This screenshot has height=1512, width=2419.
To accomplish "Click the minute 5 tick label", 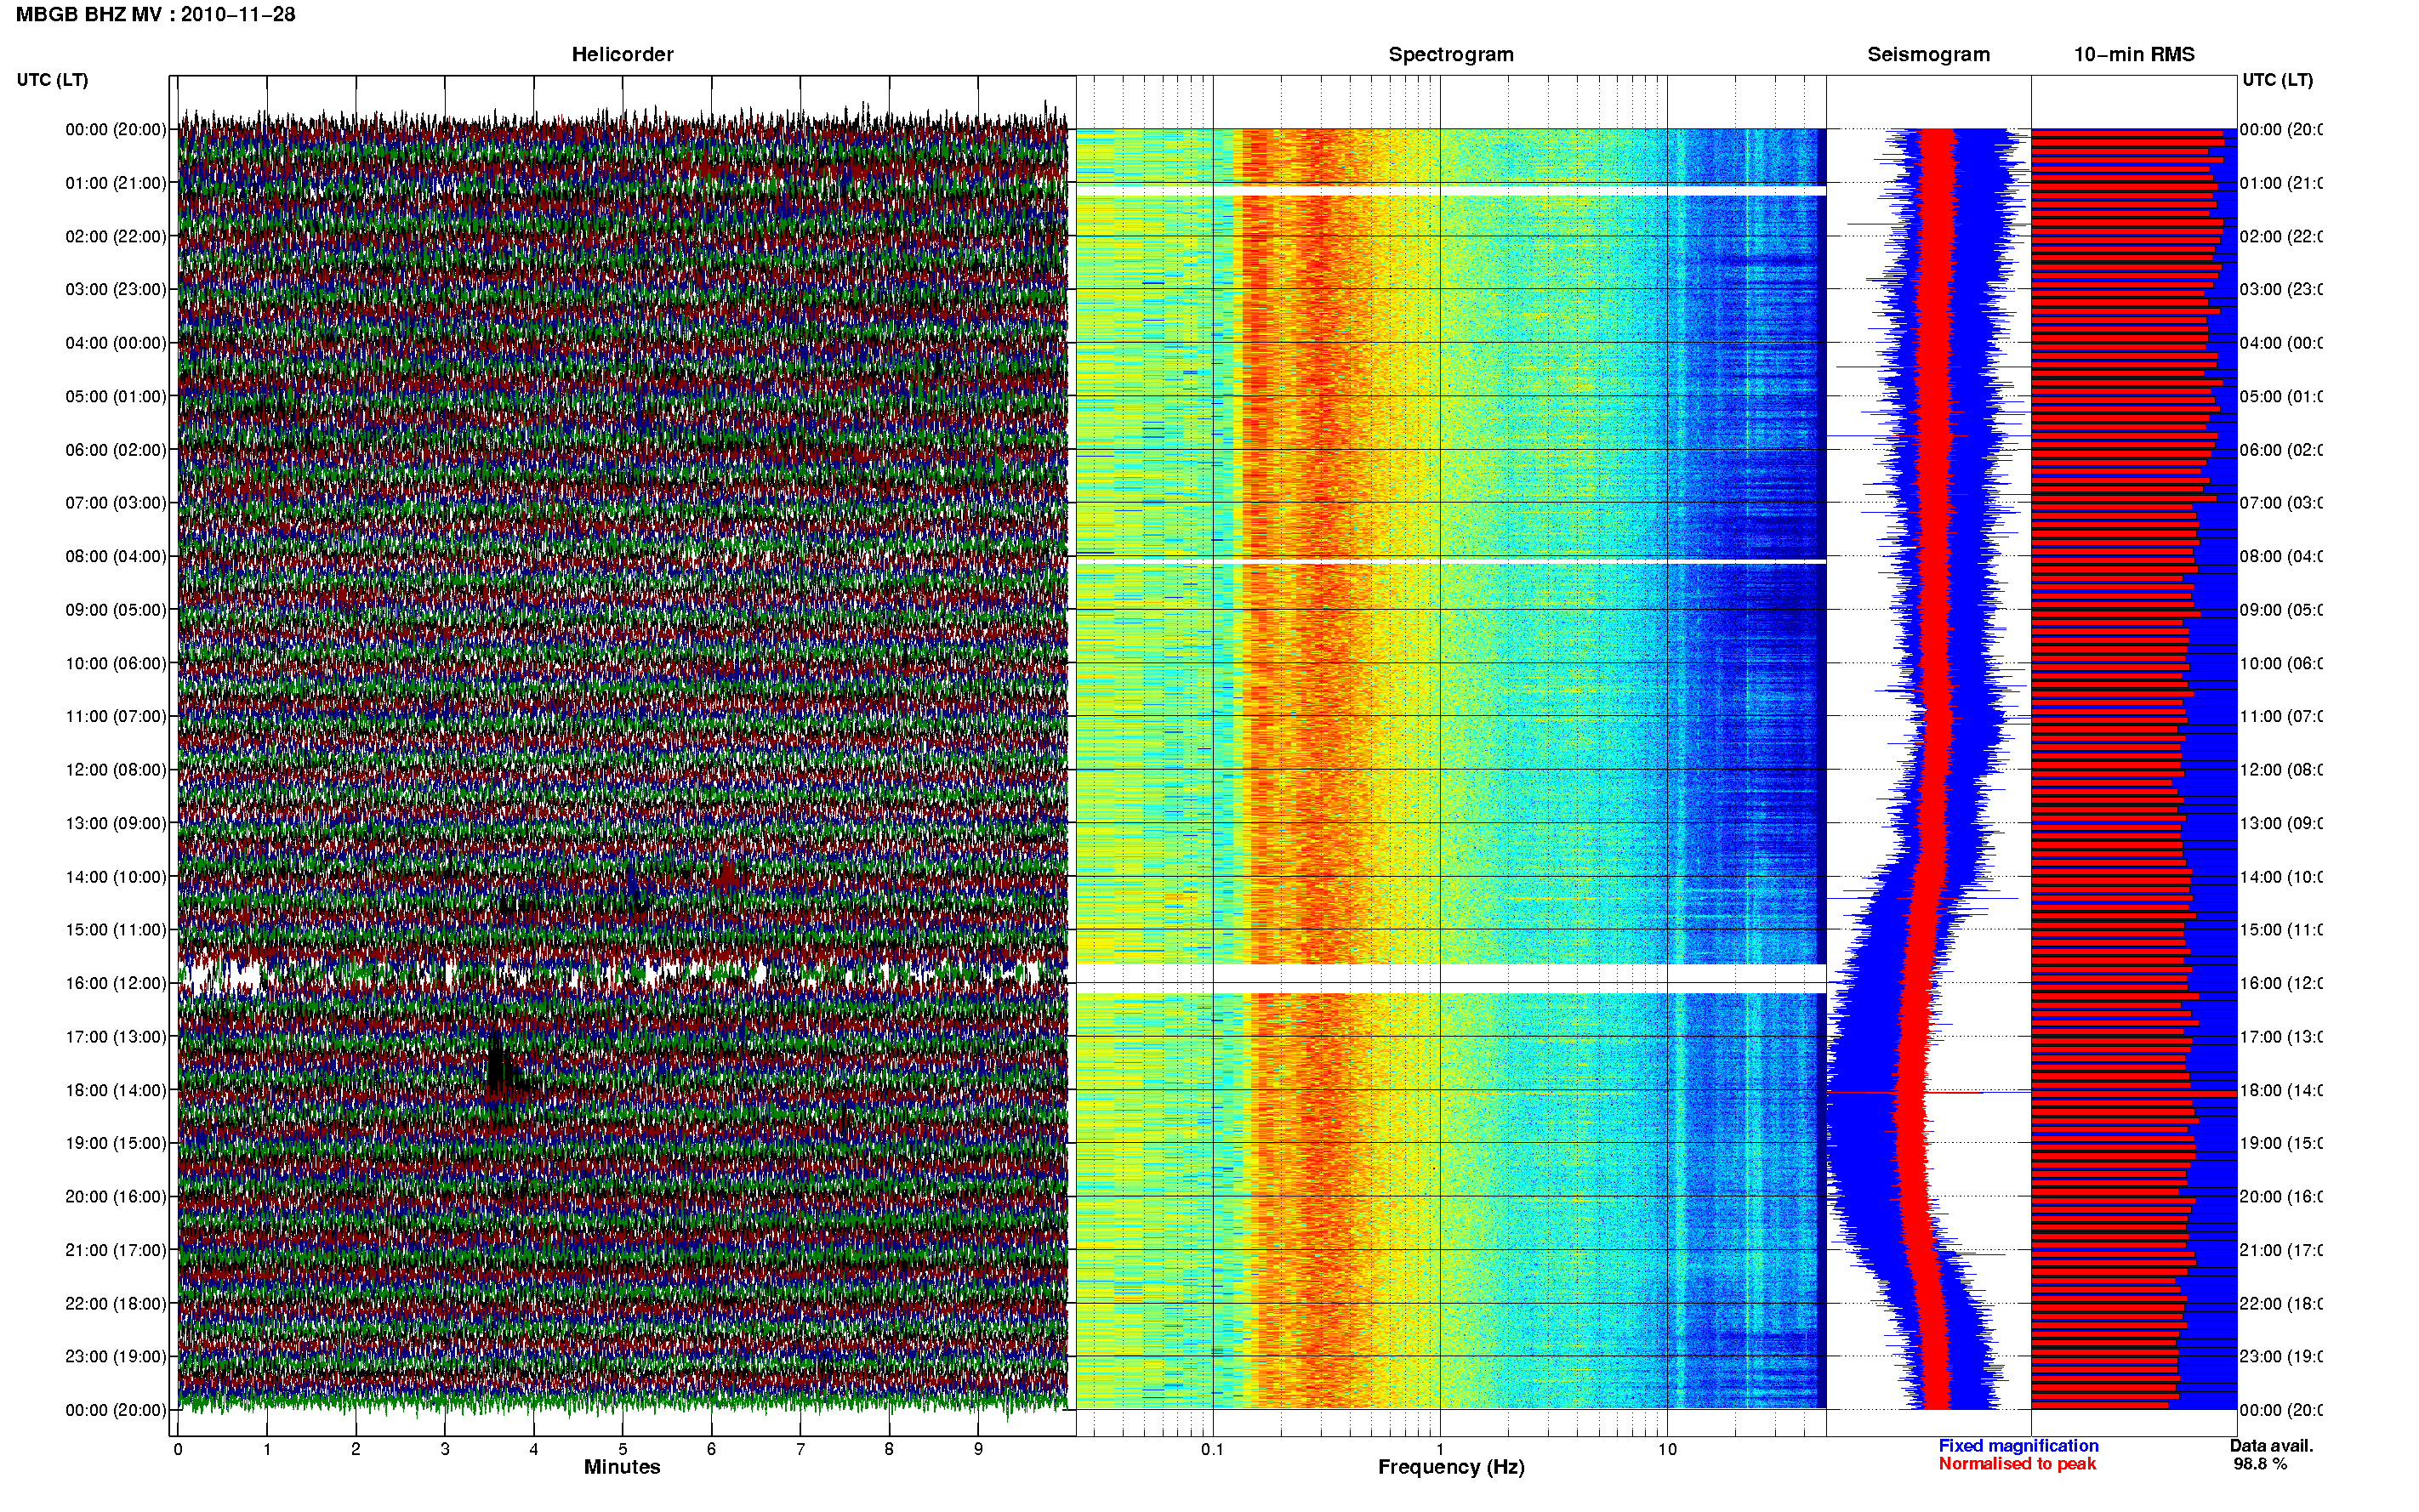I will pyautogui.click(x=622, y=1449).
